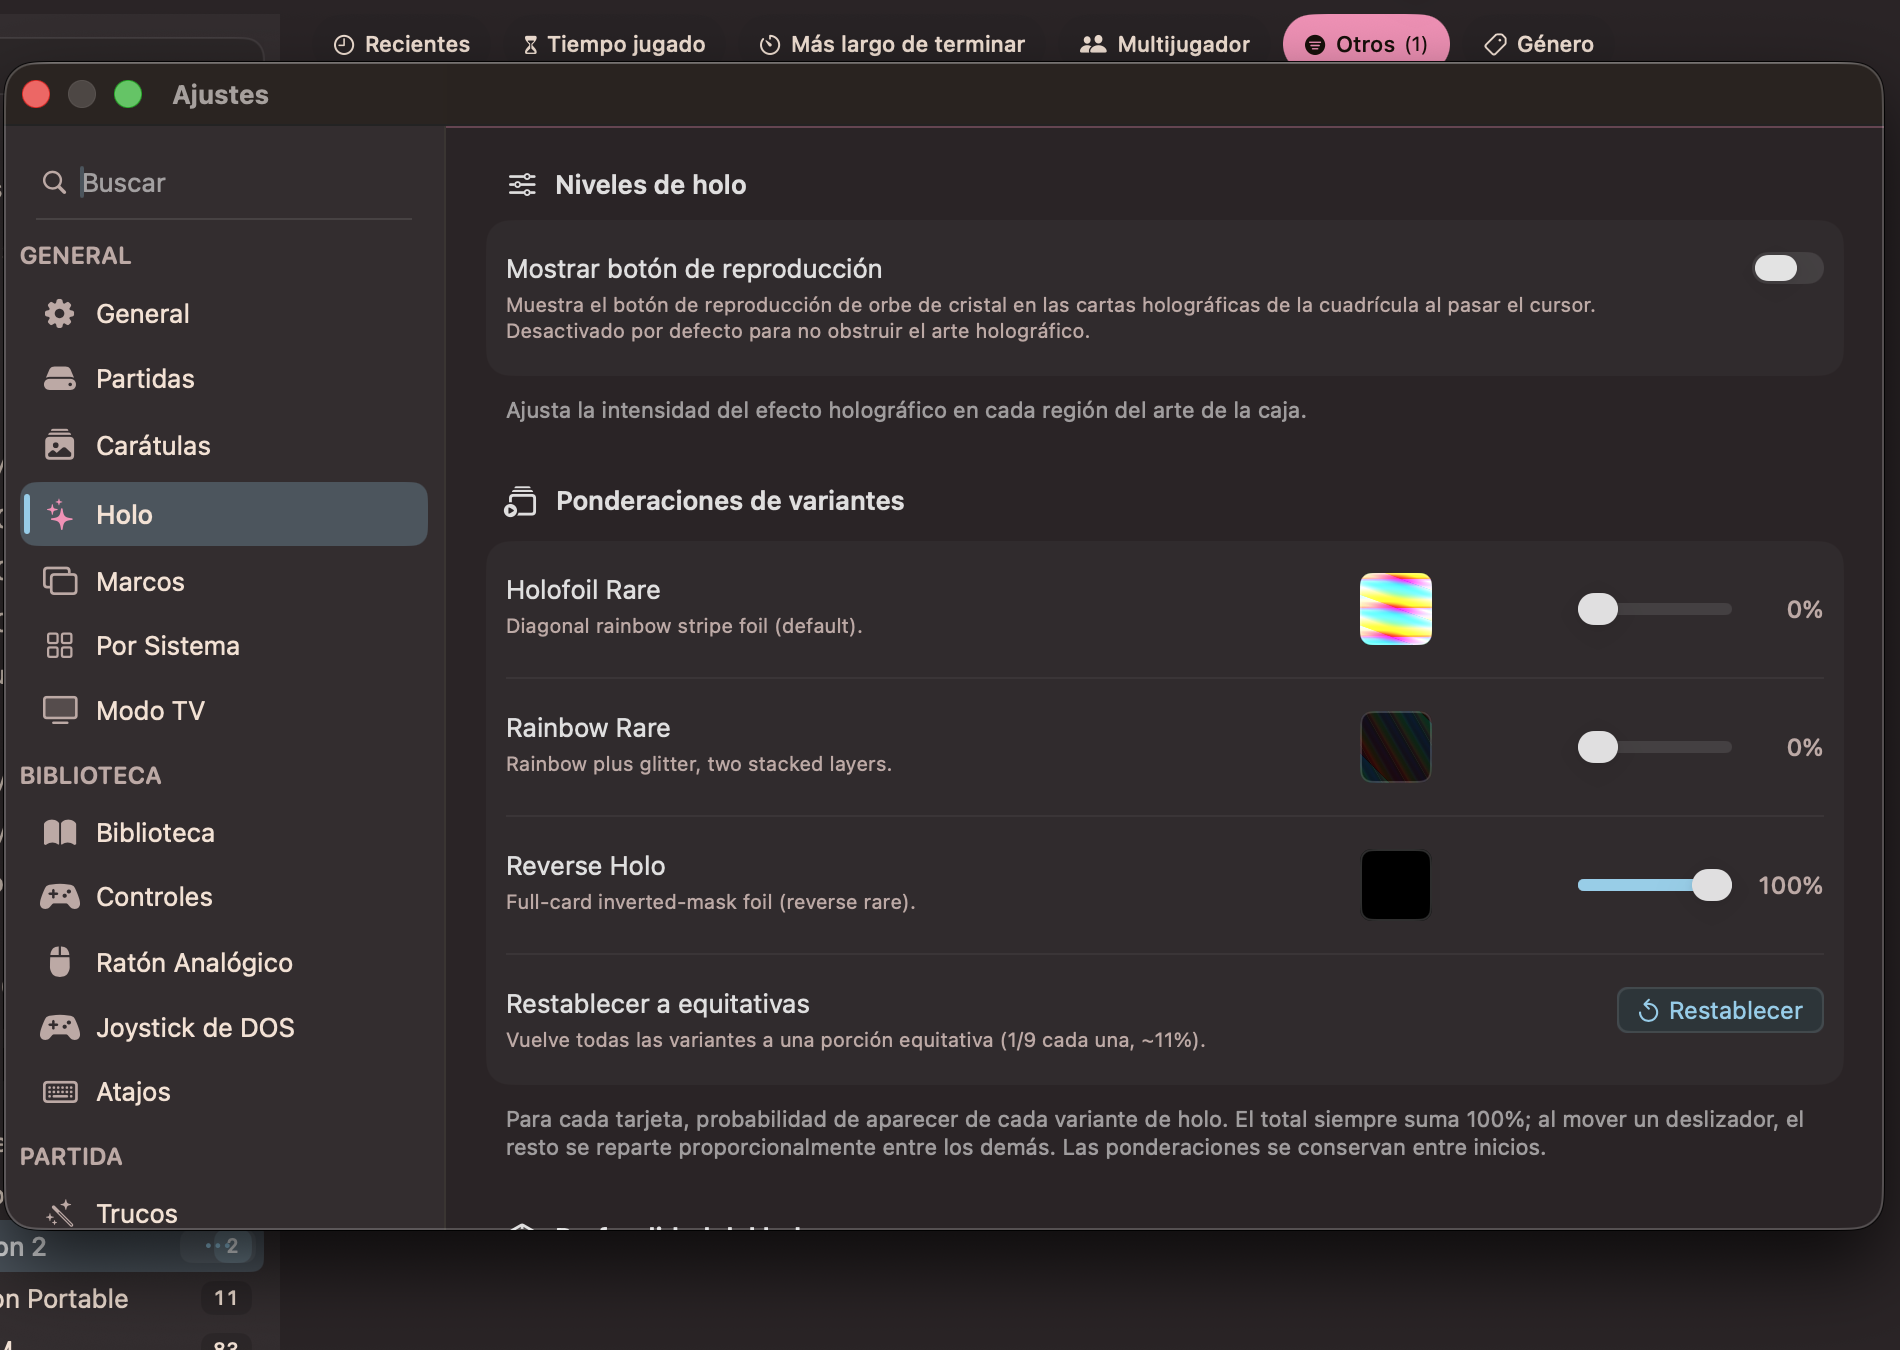Click the Biblioteca book icon
This screenshot has width=1900, height=1350.
tap(59, 833)
